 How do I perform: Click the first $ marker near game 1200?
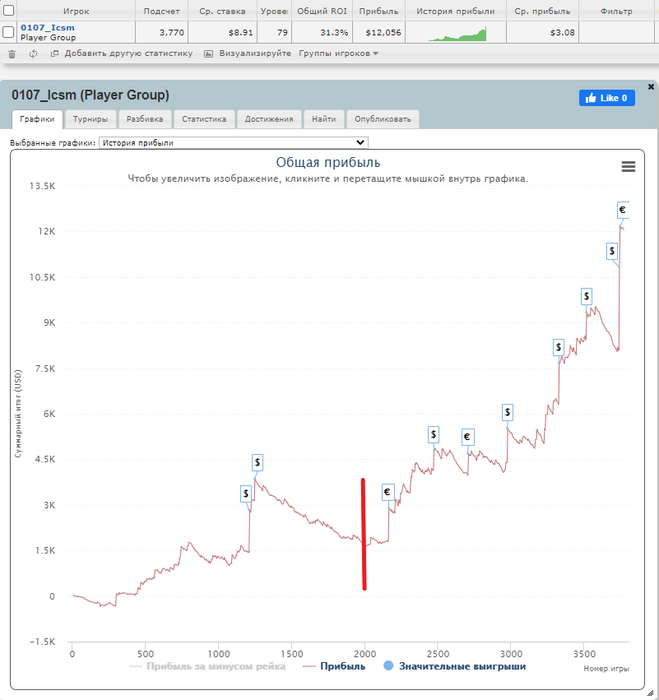click(246, 494)
